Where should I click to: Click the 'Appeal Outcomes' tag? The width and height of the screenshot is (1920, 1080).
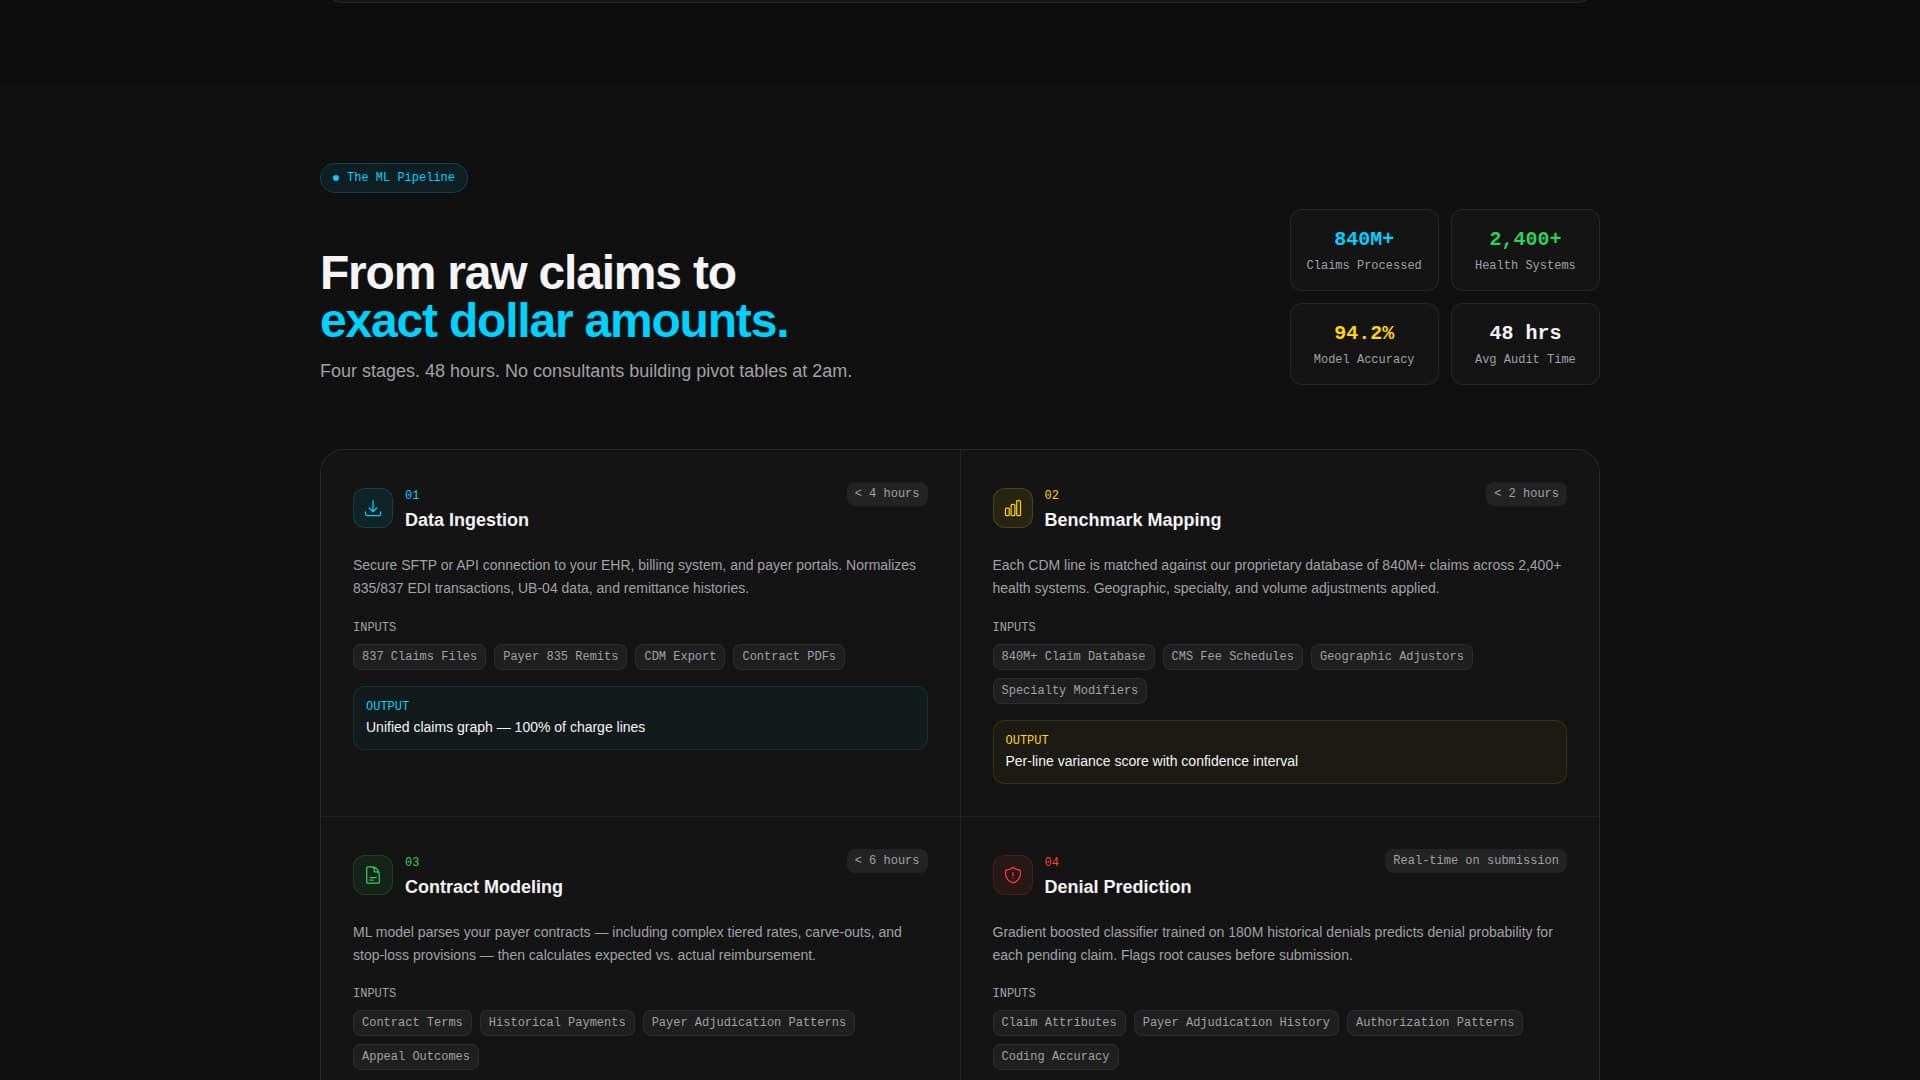pyautogui.click(x=415, y=1057)
